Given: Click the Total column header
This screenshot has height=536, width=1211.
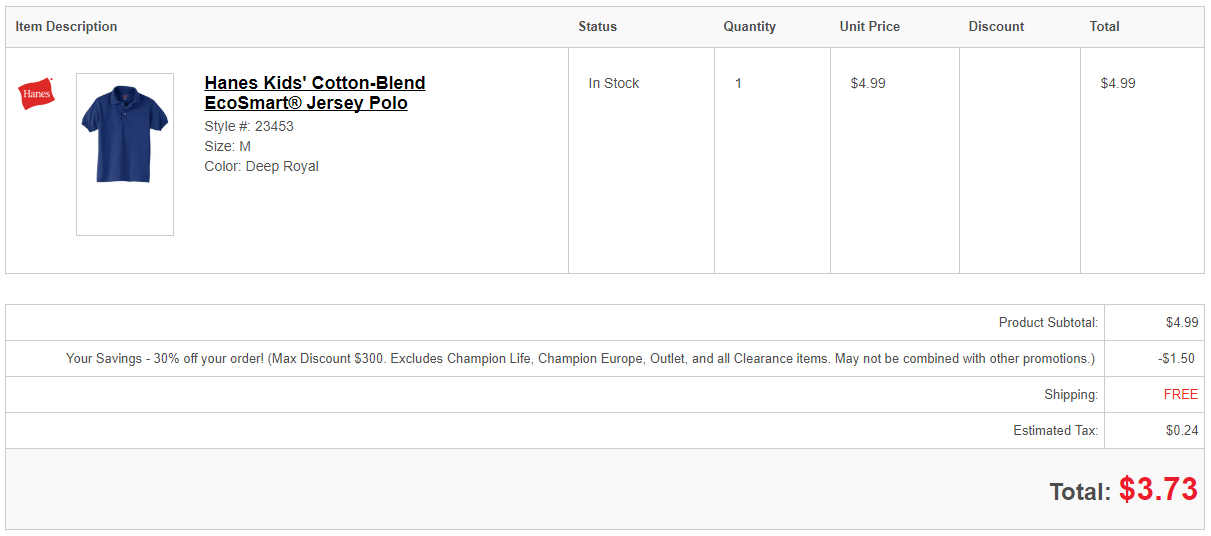Looking at the screenshot, I should pos(1104,27).
